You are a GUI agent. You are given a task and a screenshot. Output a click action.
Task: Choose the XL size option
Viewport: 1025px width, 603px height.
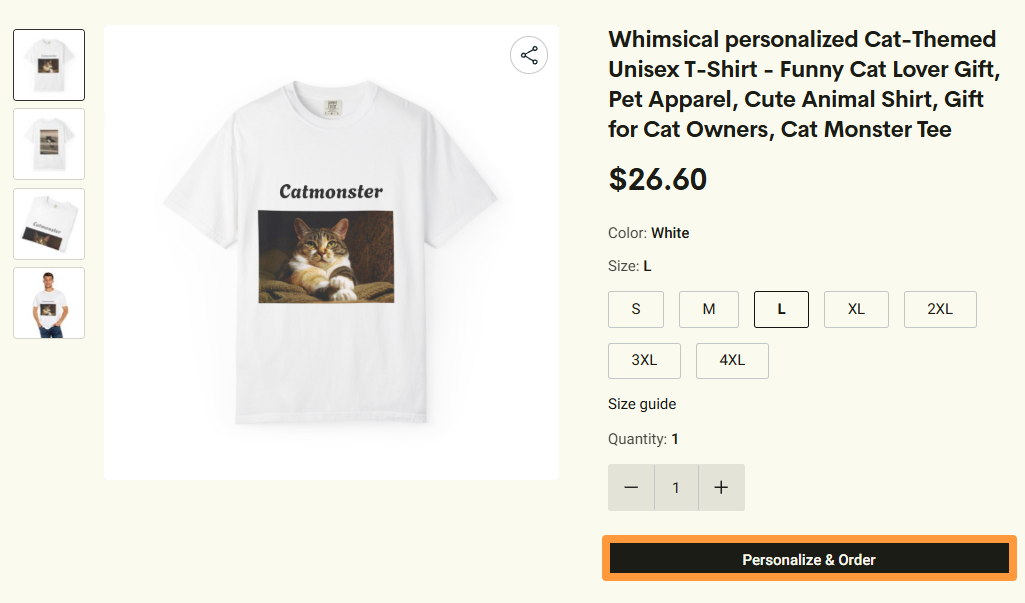point(856,309)
